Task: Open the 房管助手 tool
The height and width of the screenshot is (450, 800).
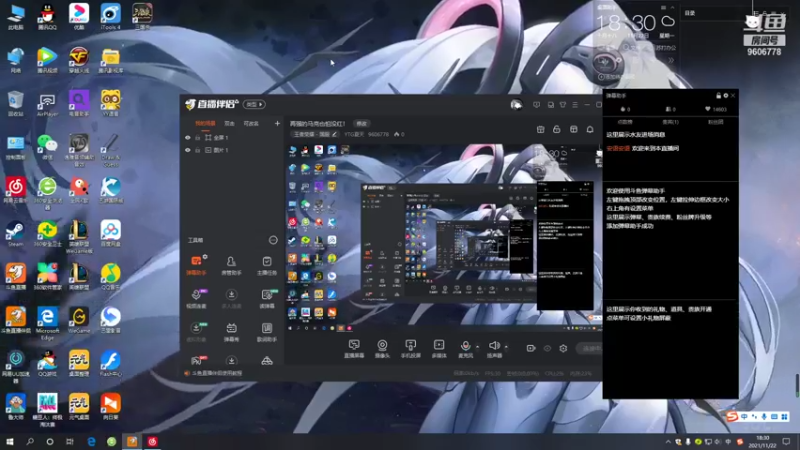Action: point(231,265)
